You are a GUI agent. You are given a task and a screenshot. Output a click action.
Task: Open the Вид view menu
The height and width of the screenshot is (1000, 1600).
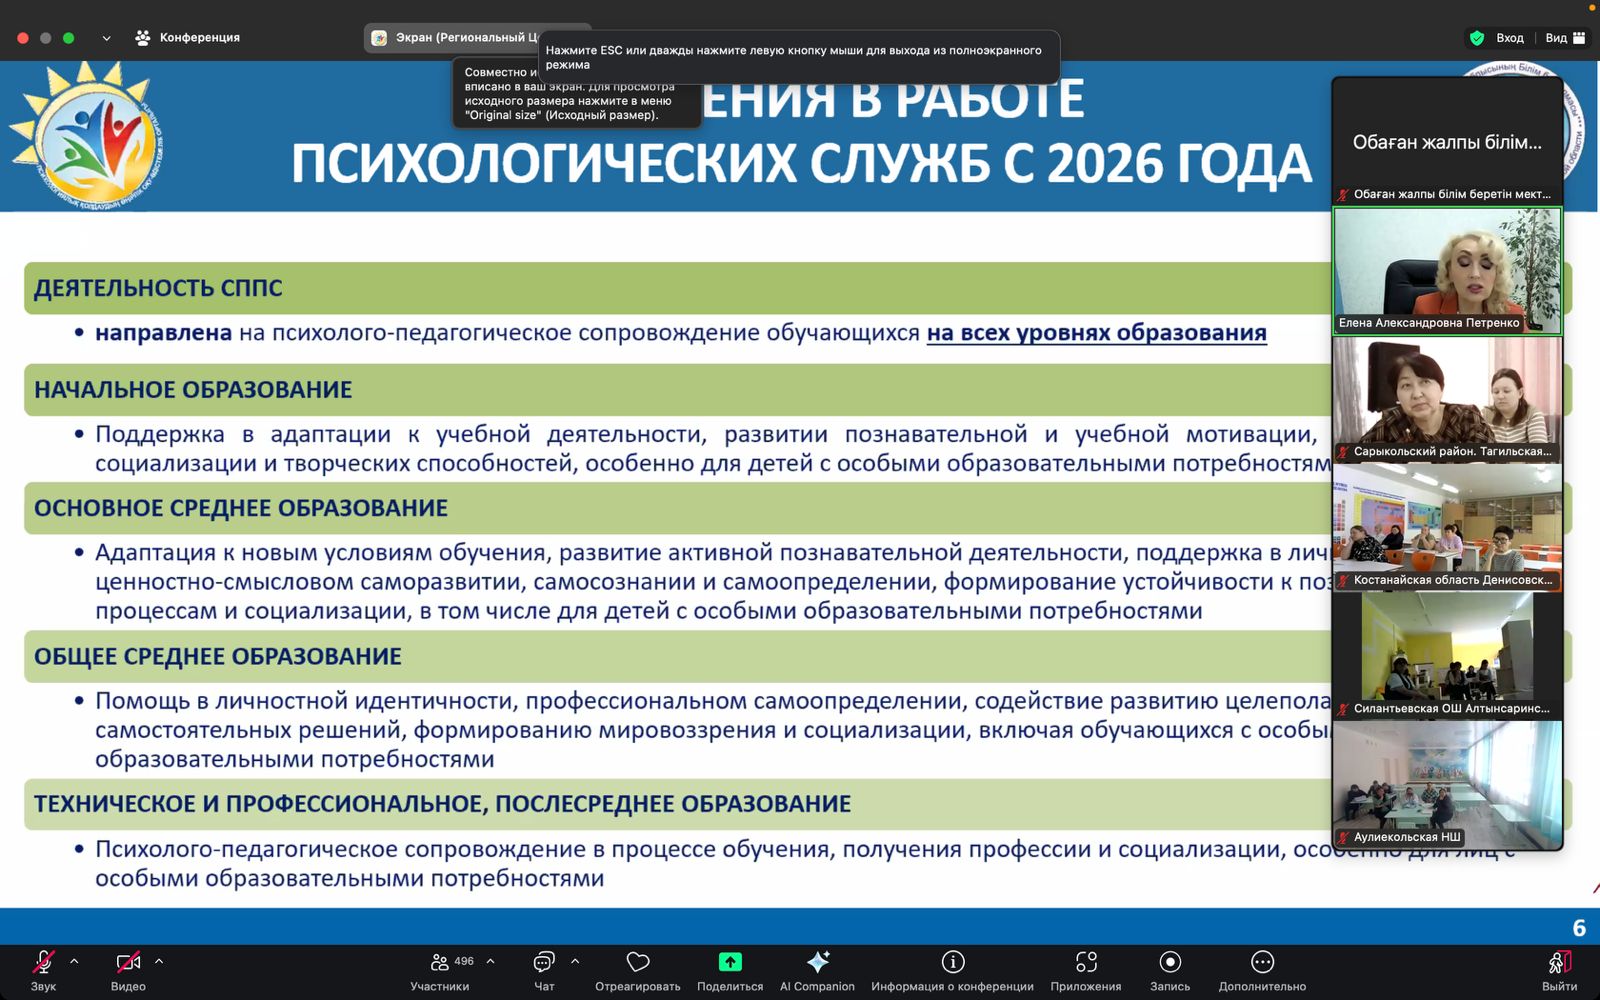coord(1565,38)
